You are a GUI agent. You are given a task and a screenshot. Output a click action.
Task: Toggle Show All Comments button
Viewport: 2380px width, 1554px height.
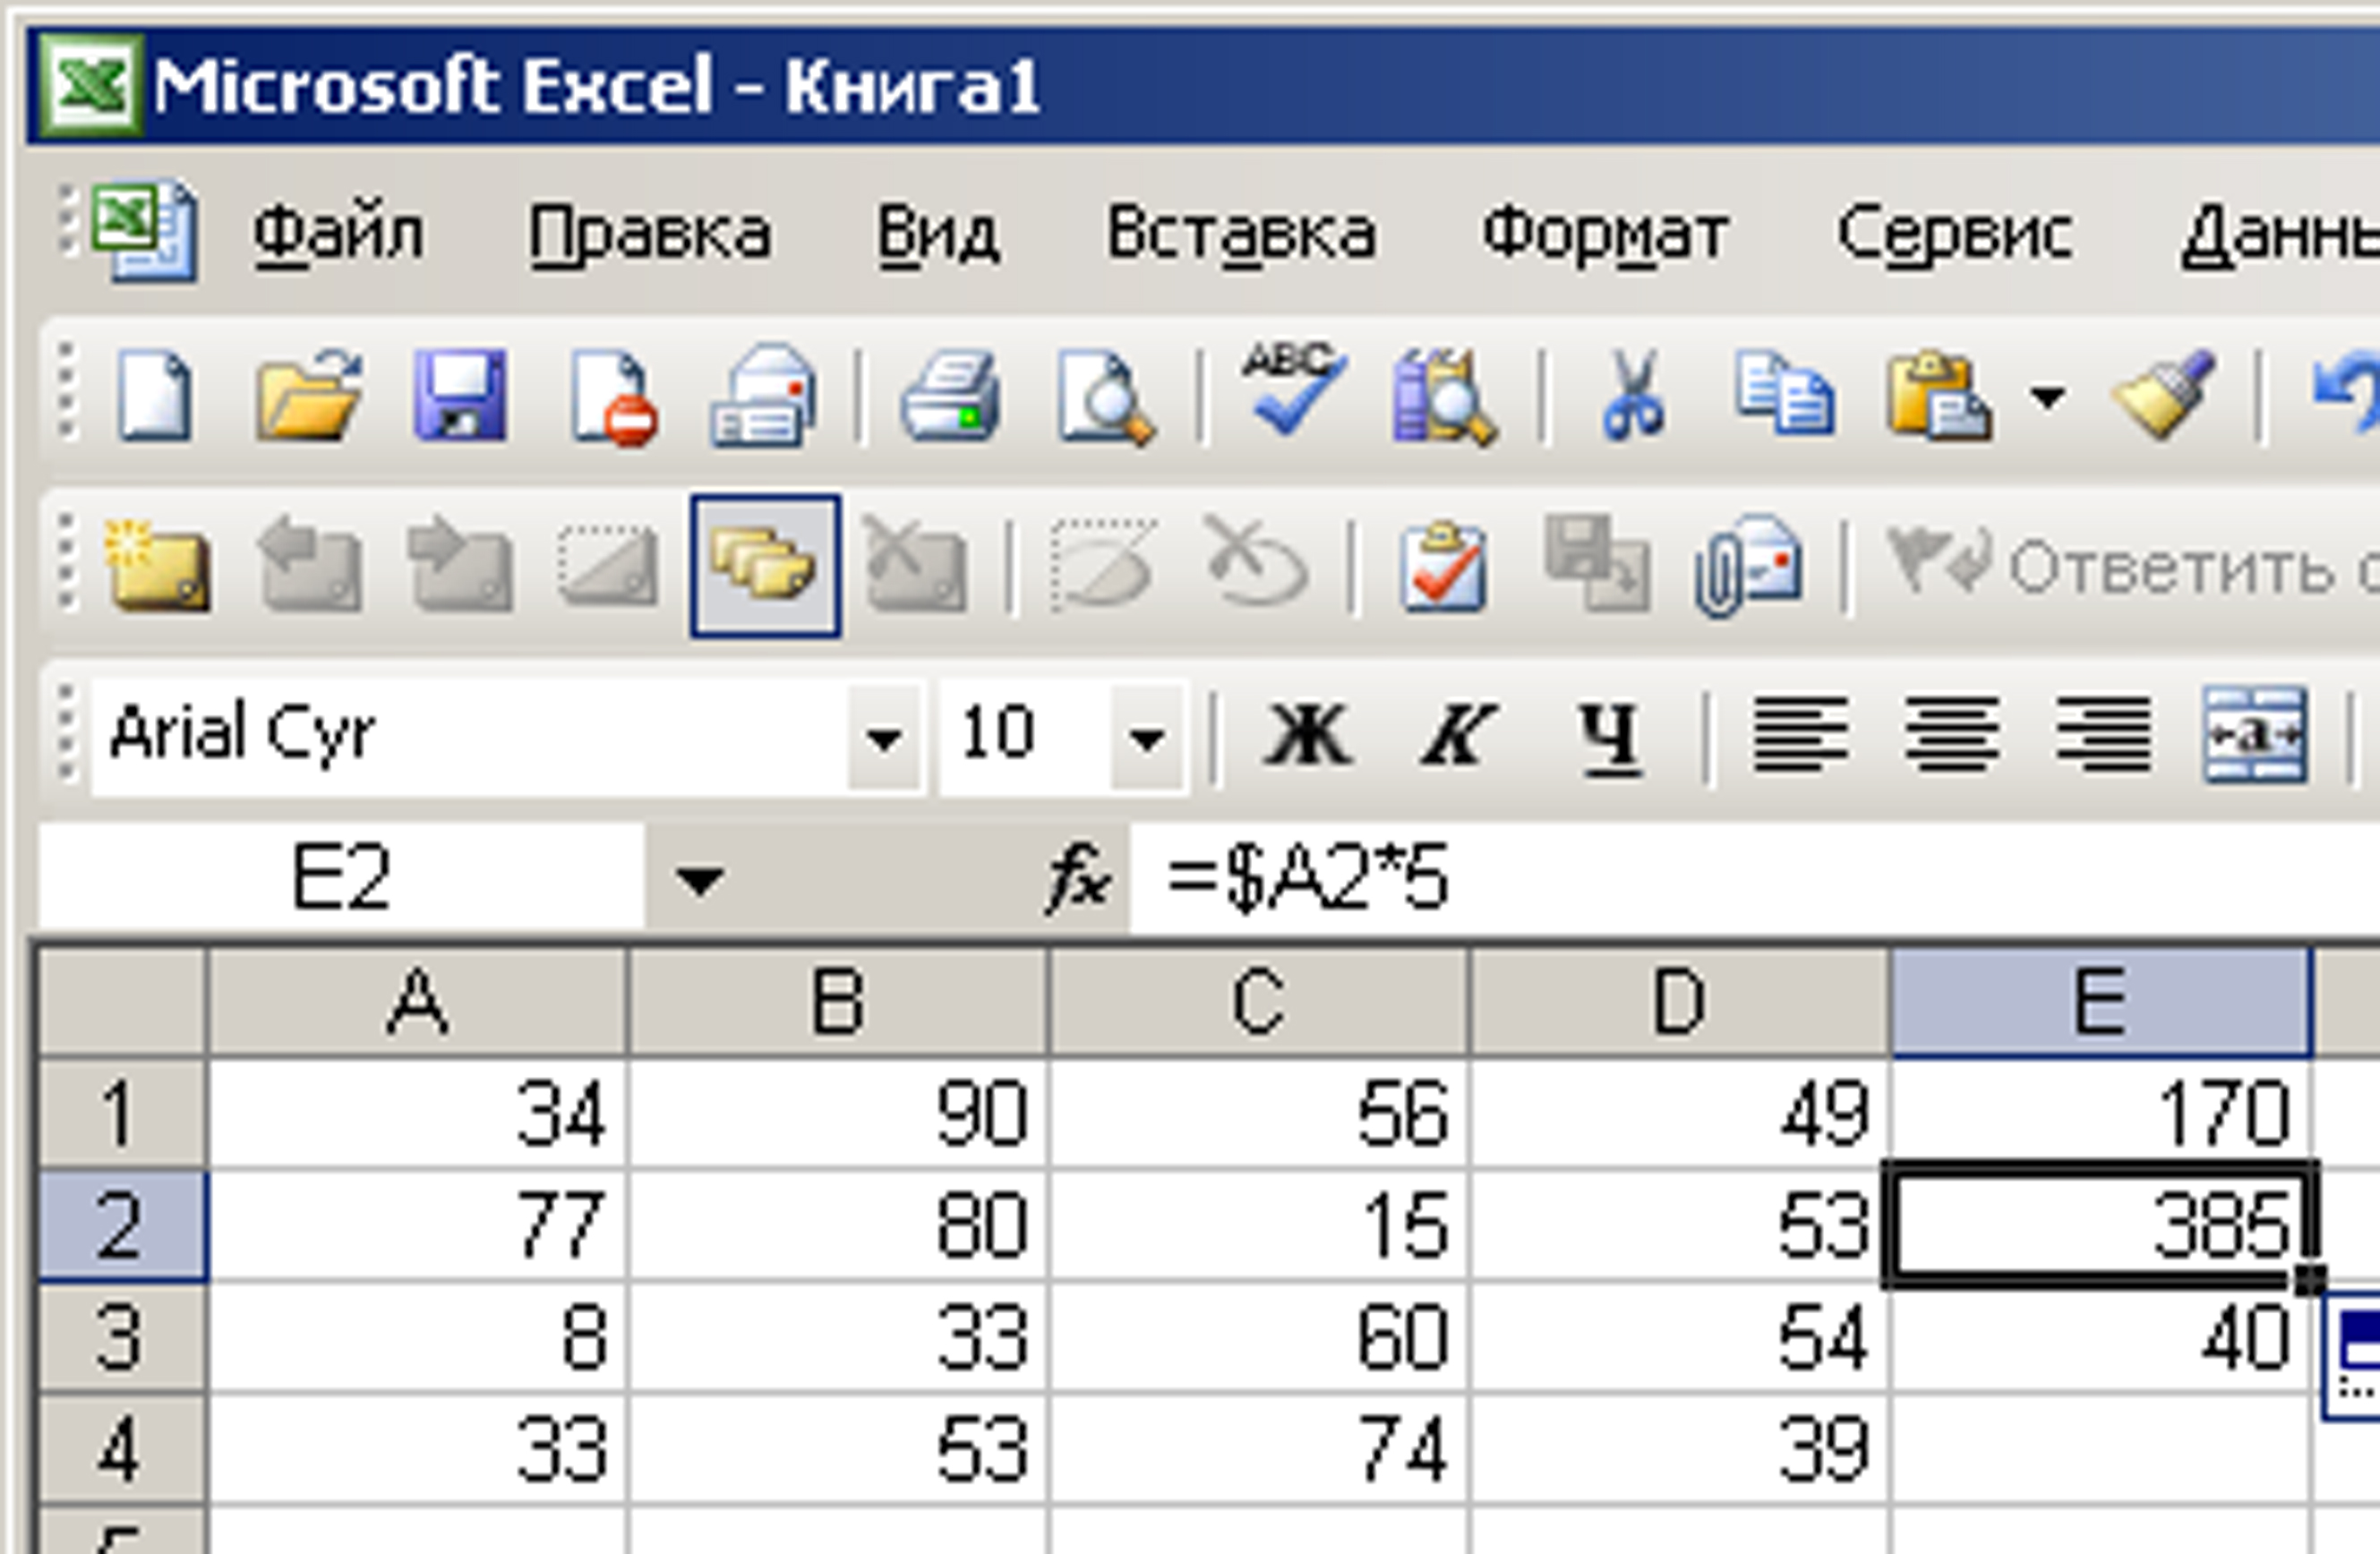(765, 566)
